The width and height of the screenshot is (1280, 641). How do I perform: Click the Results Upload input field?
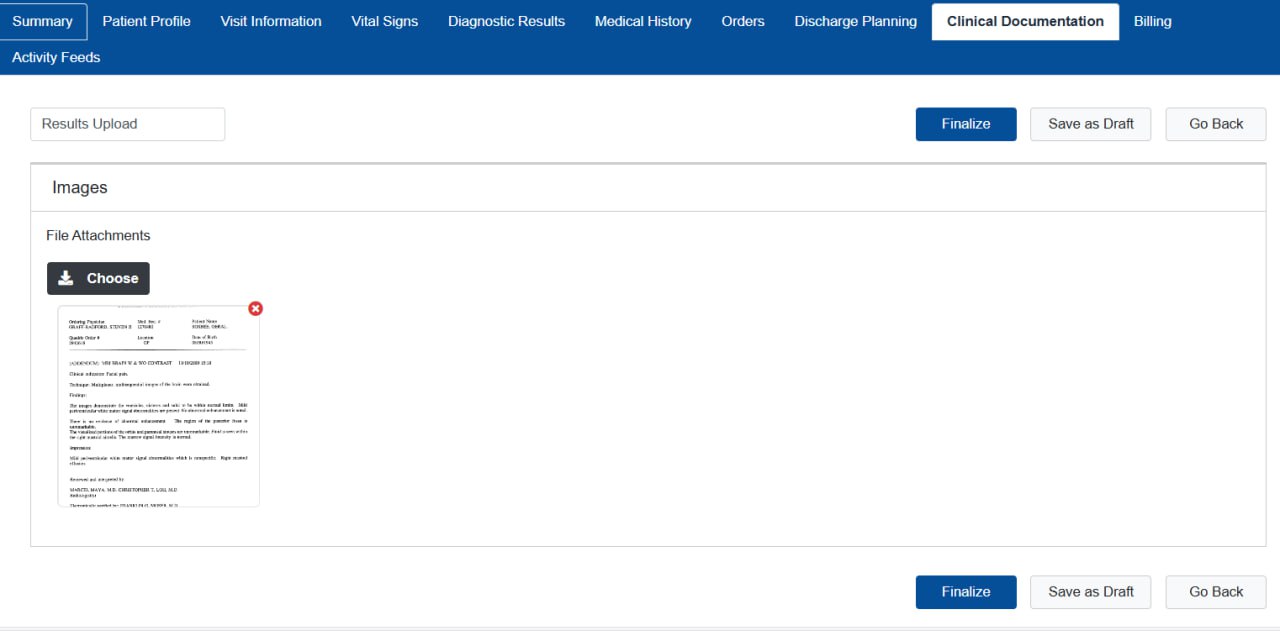pos(128,124)
